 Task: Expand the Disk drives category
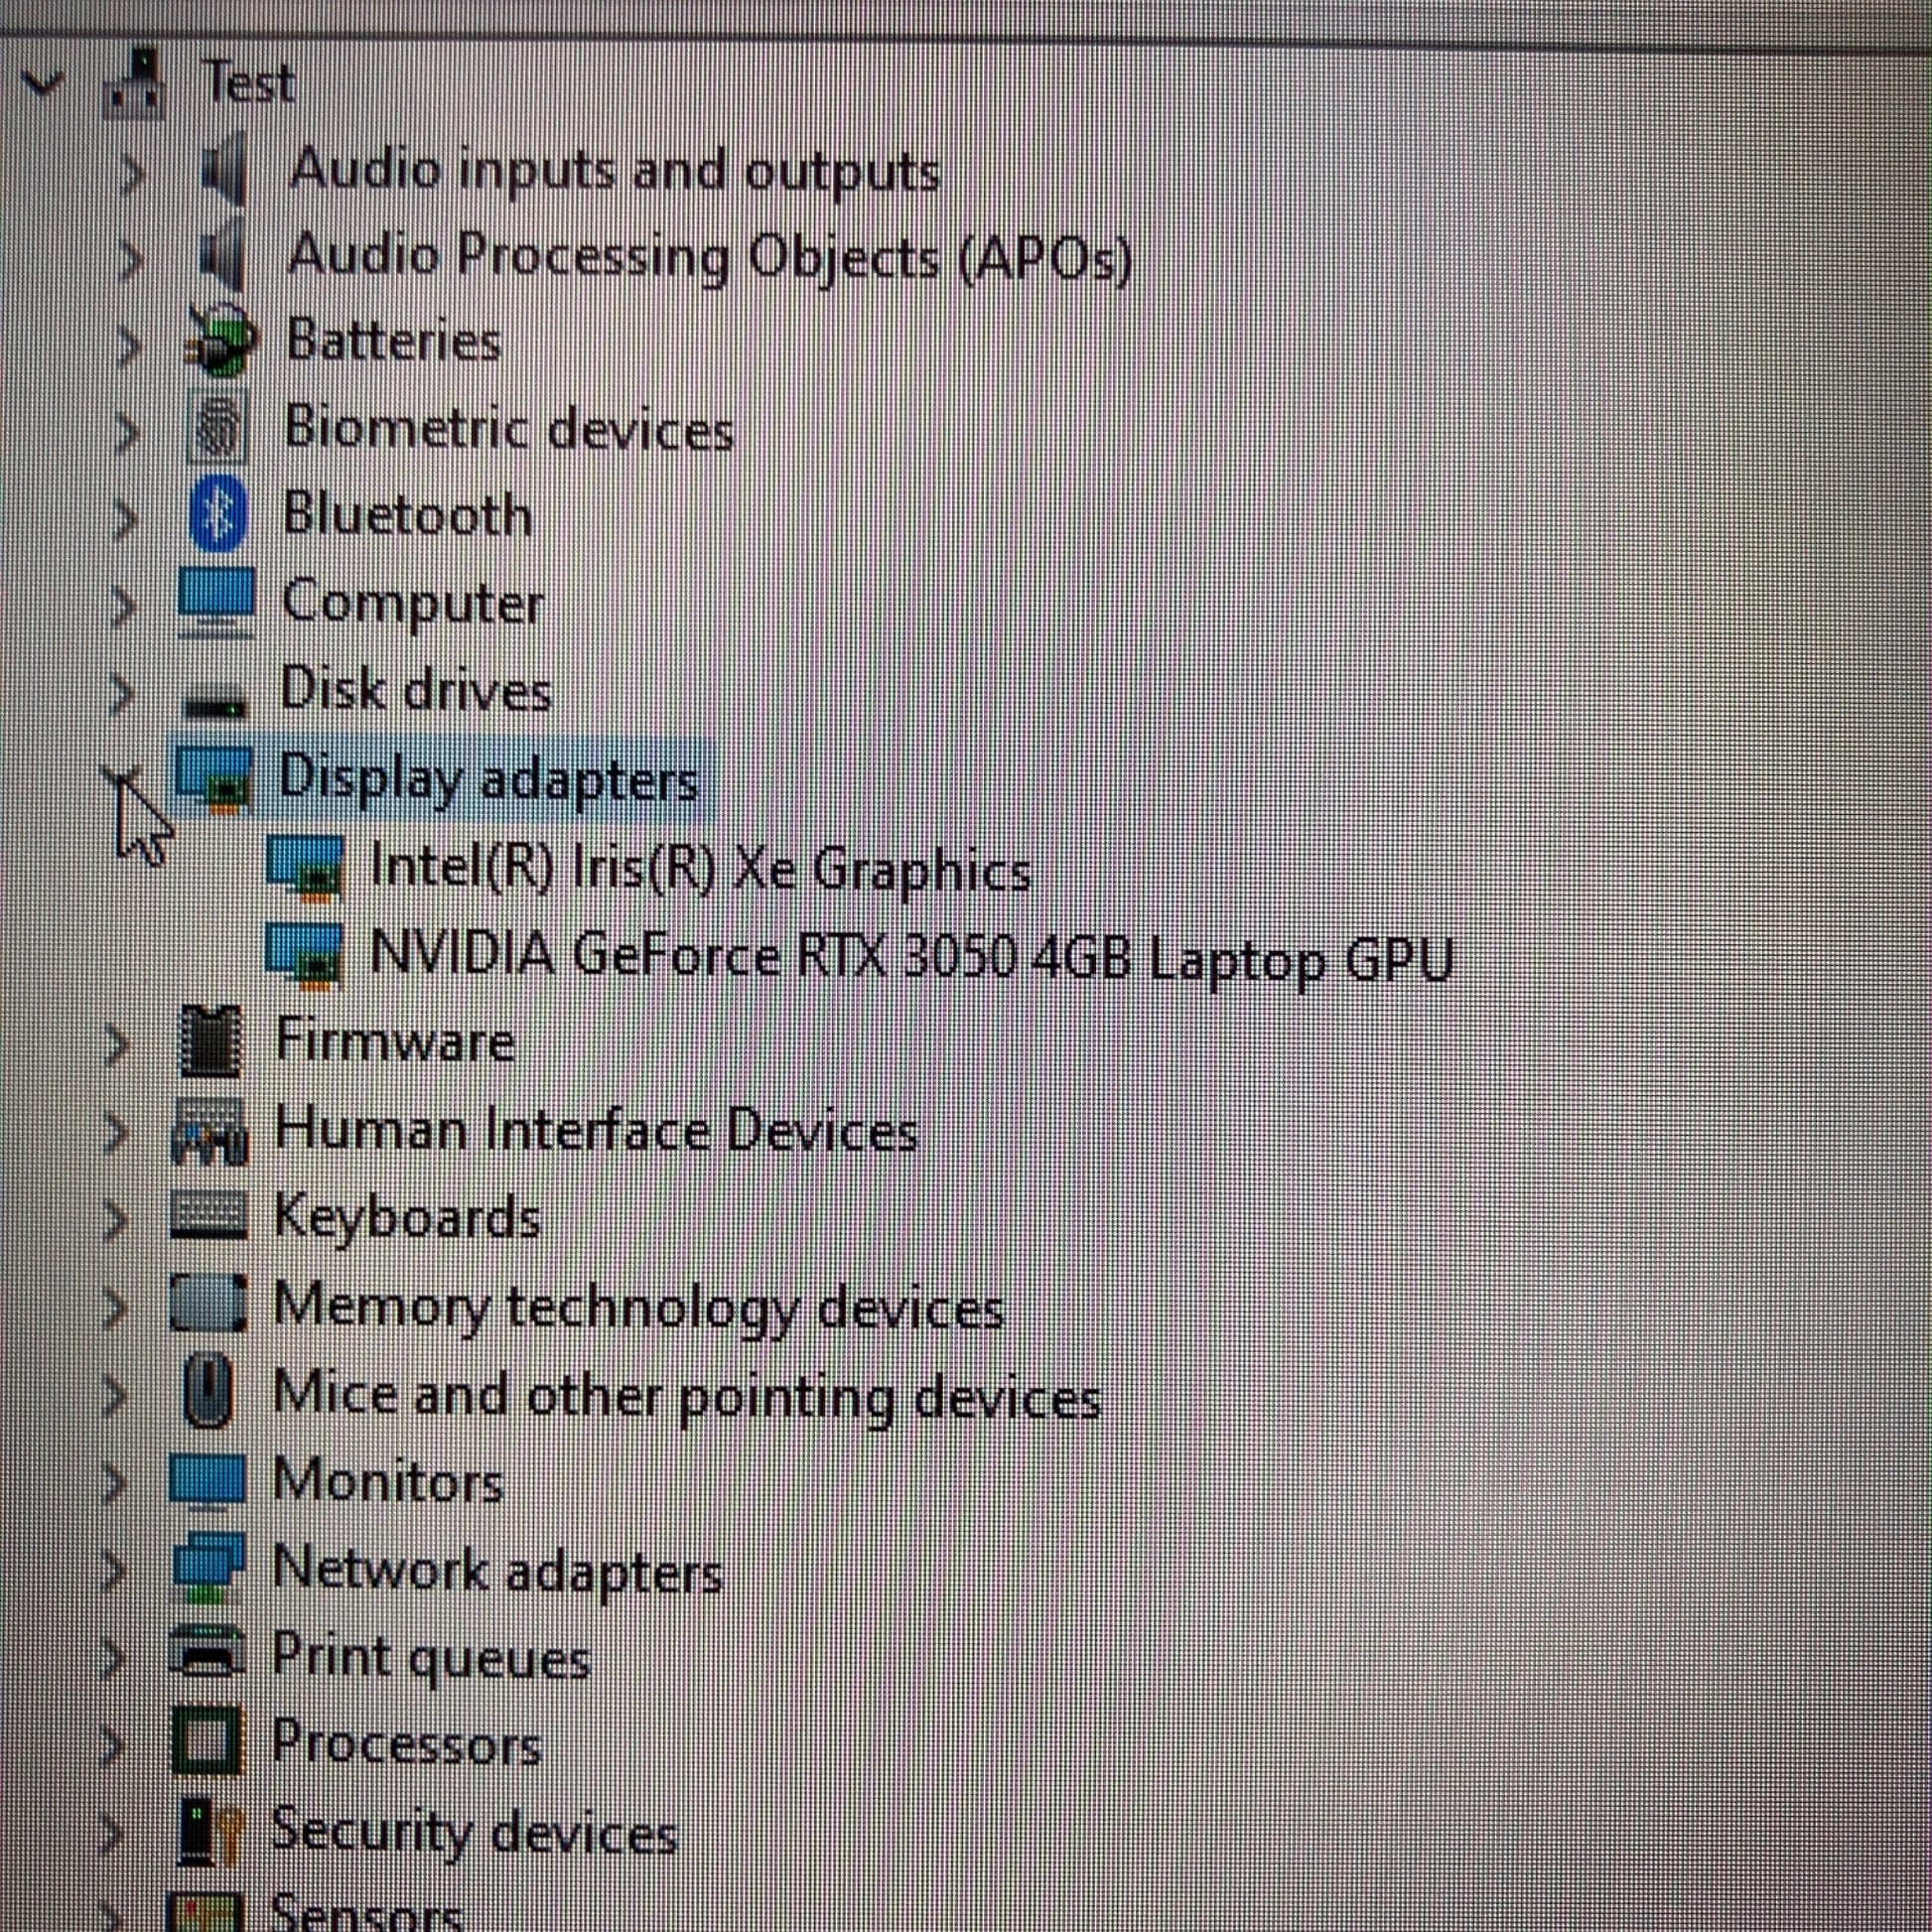coord(121,694)
